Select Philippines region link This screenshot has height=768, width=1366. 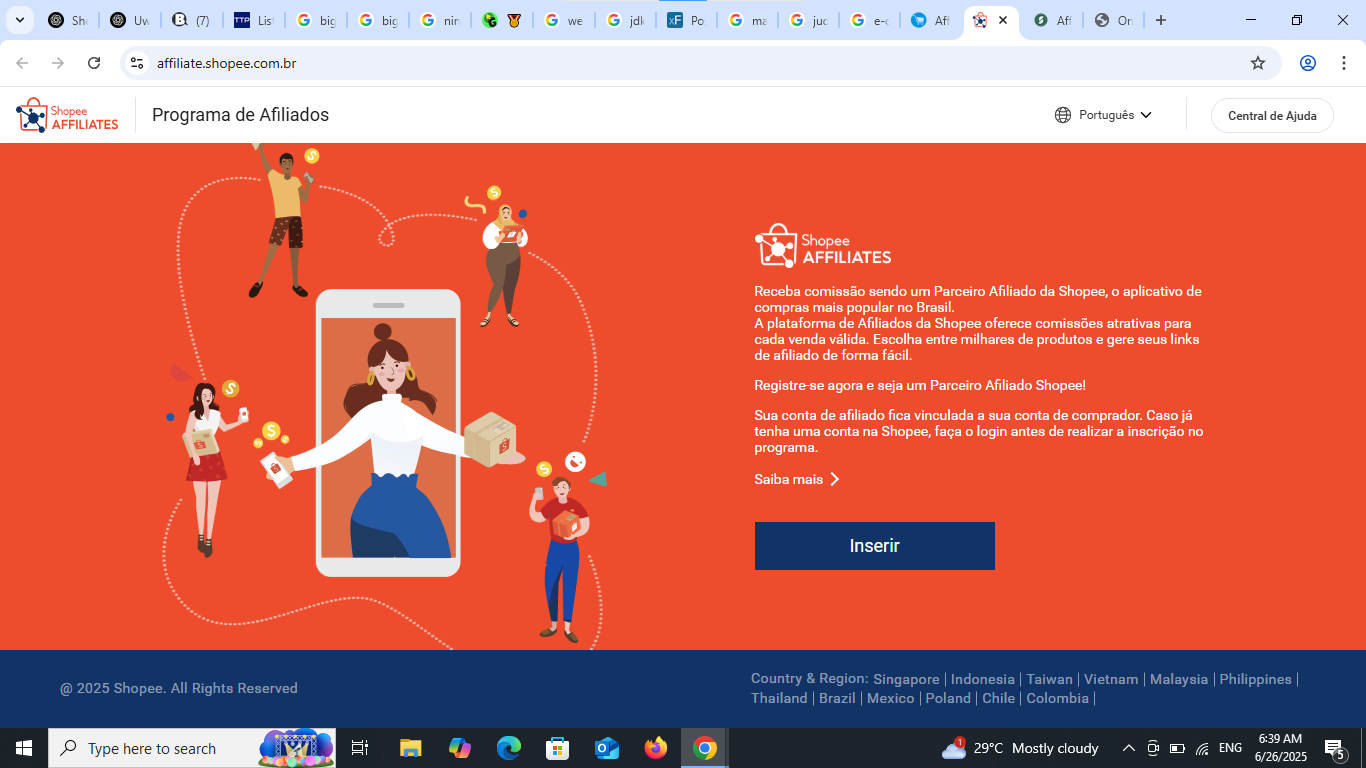point(1256,679)
